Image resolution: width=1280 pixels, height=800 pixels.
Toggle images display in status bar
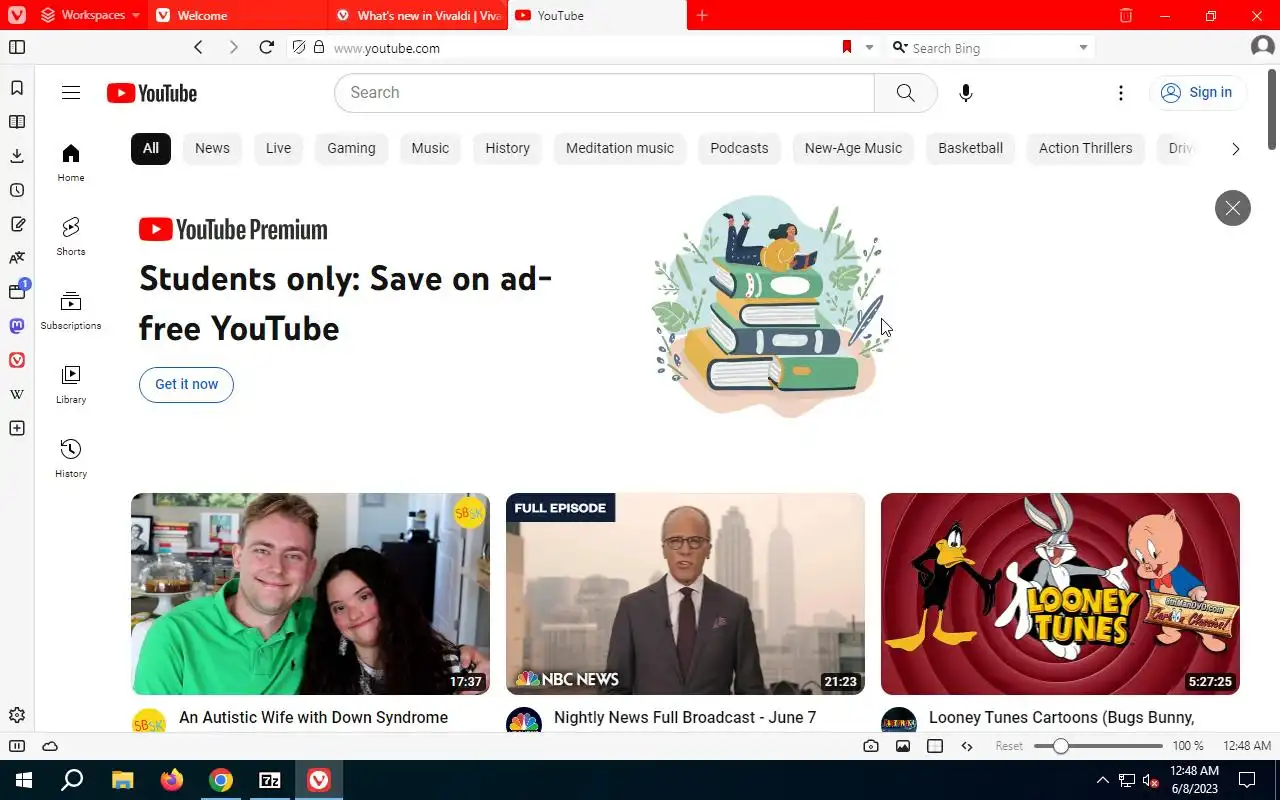(x=903, y=746)
